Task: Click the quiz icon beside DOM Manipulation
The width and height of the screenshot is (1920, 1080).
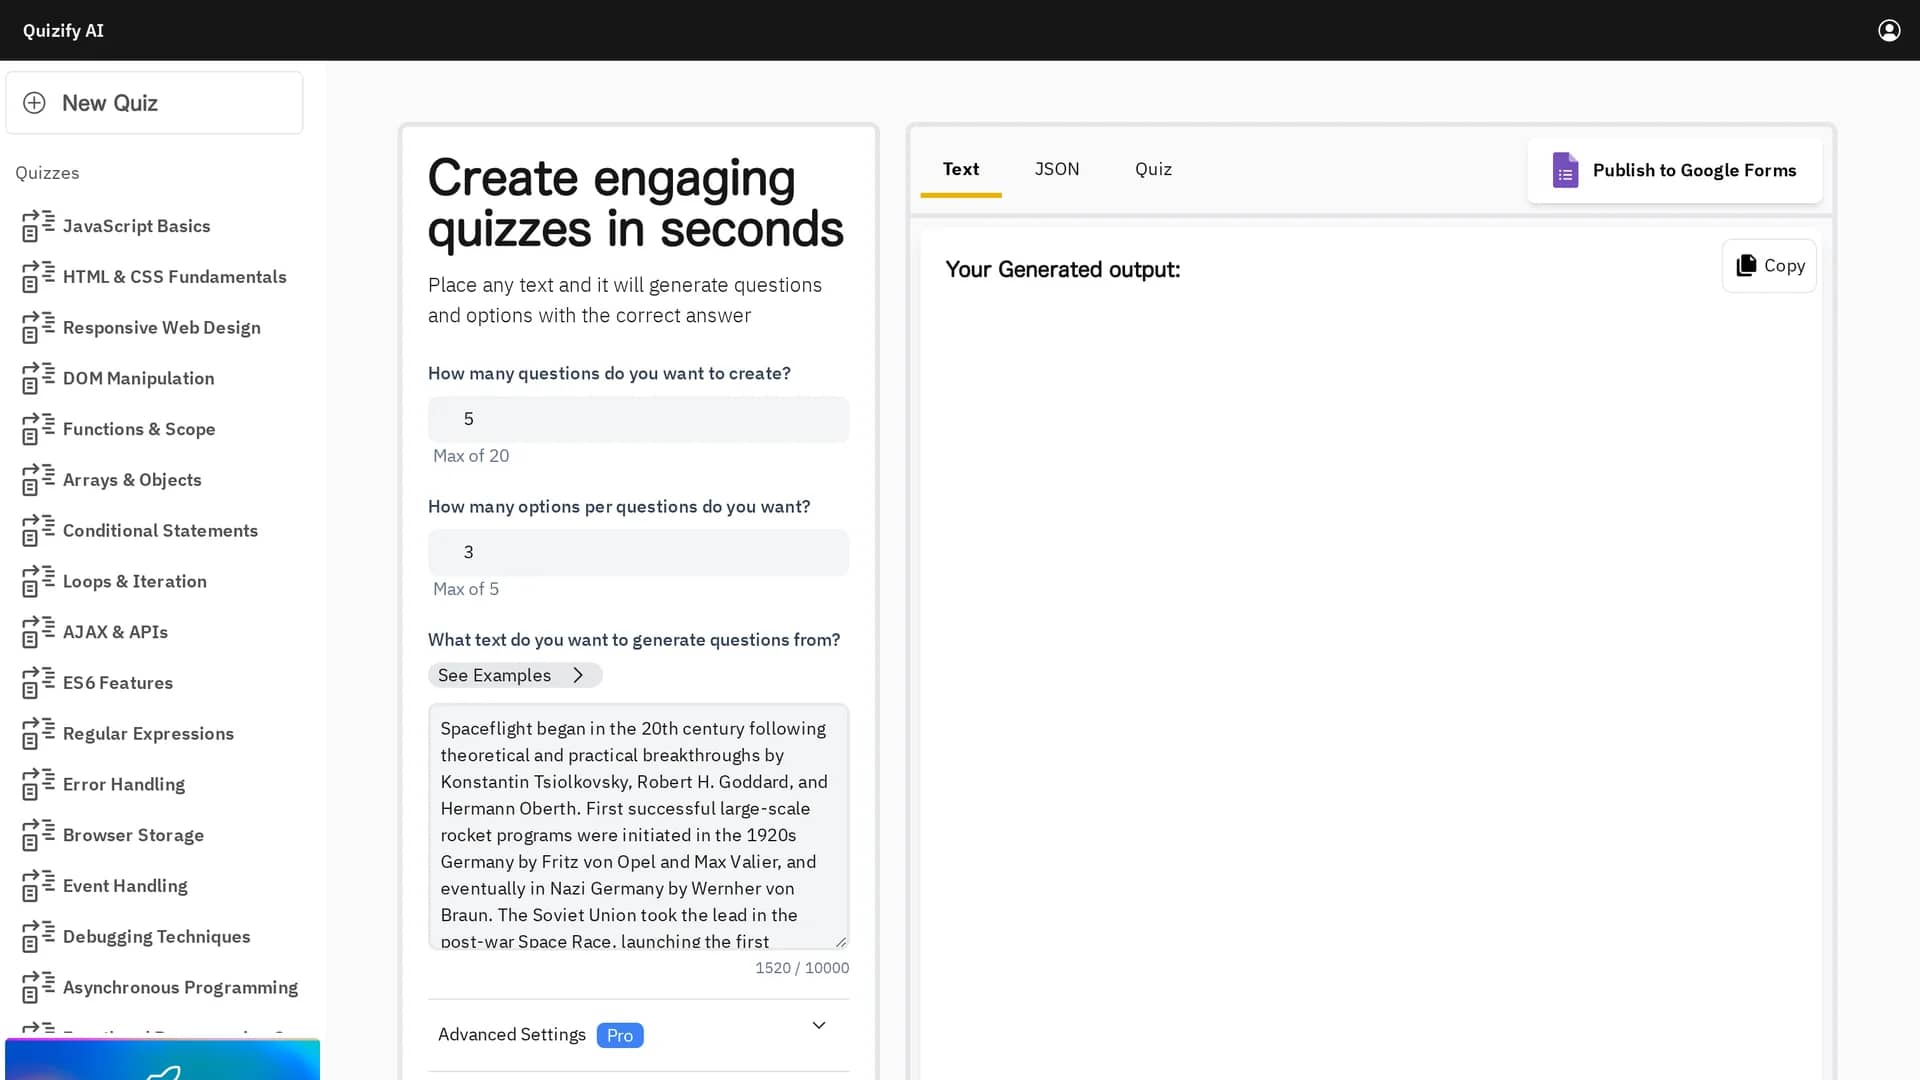Action: coord(38,378)
